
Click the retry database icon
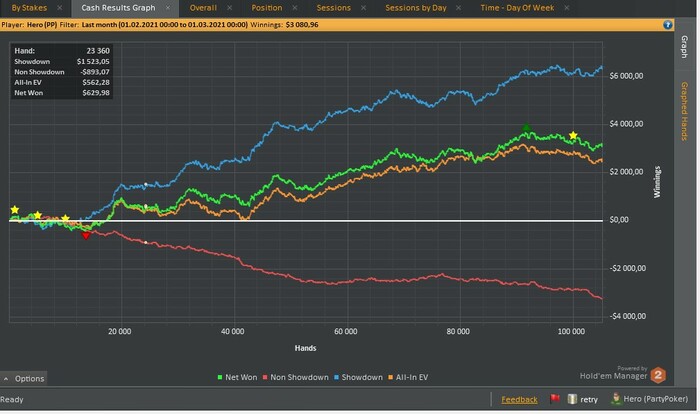click(572, 399)
